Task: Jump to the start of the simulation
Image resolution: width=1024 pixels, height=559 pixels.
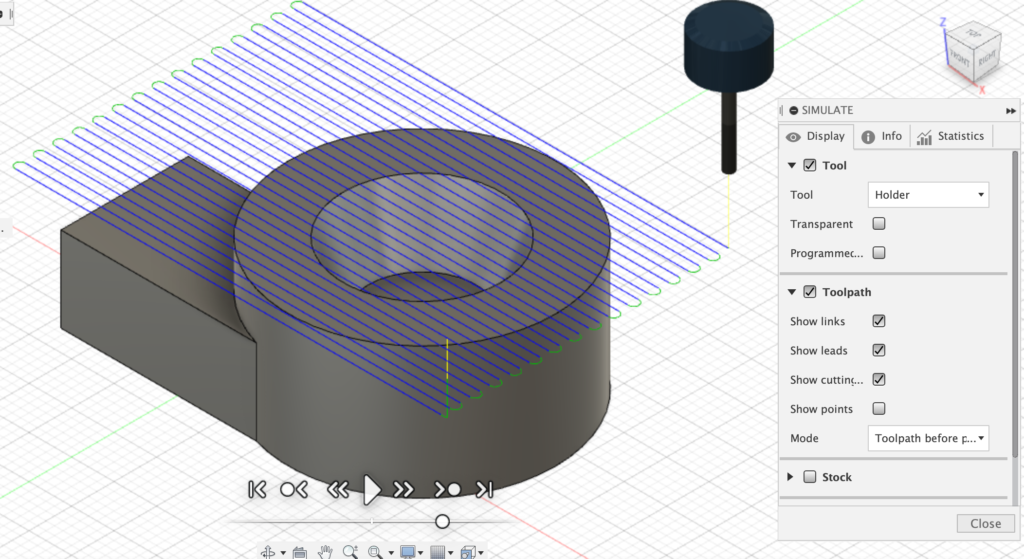Action: [x=257, y=489]
